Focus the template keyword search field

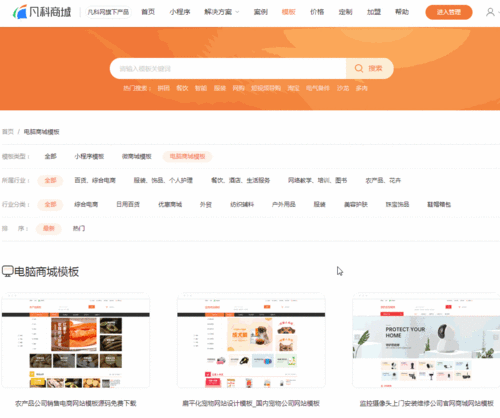tap(228, 69)
